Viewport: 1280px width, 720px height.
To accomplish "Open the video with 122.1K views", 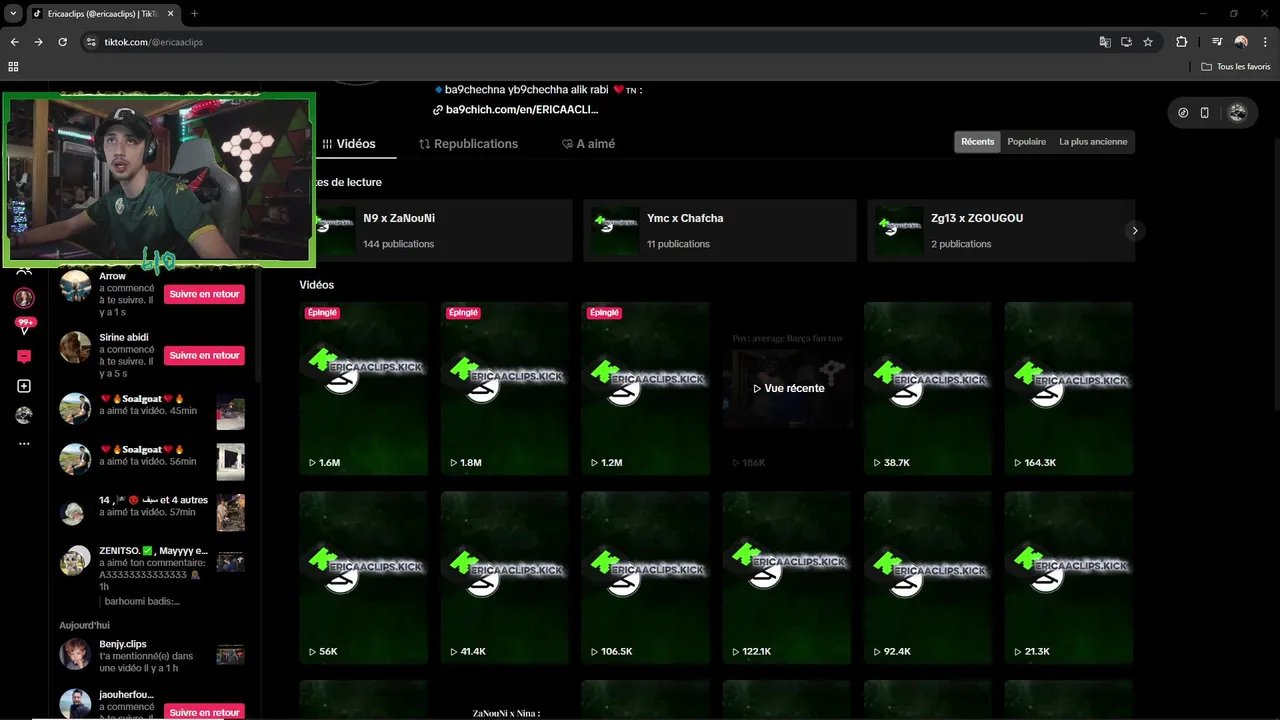I will 788,577.
